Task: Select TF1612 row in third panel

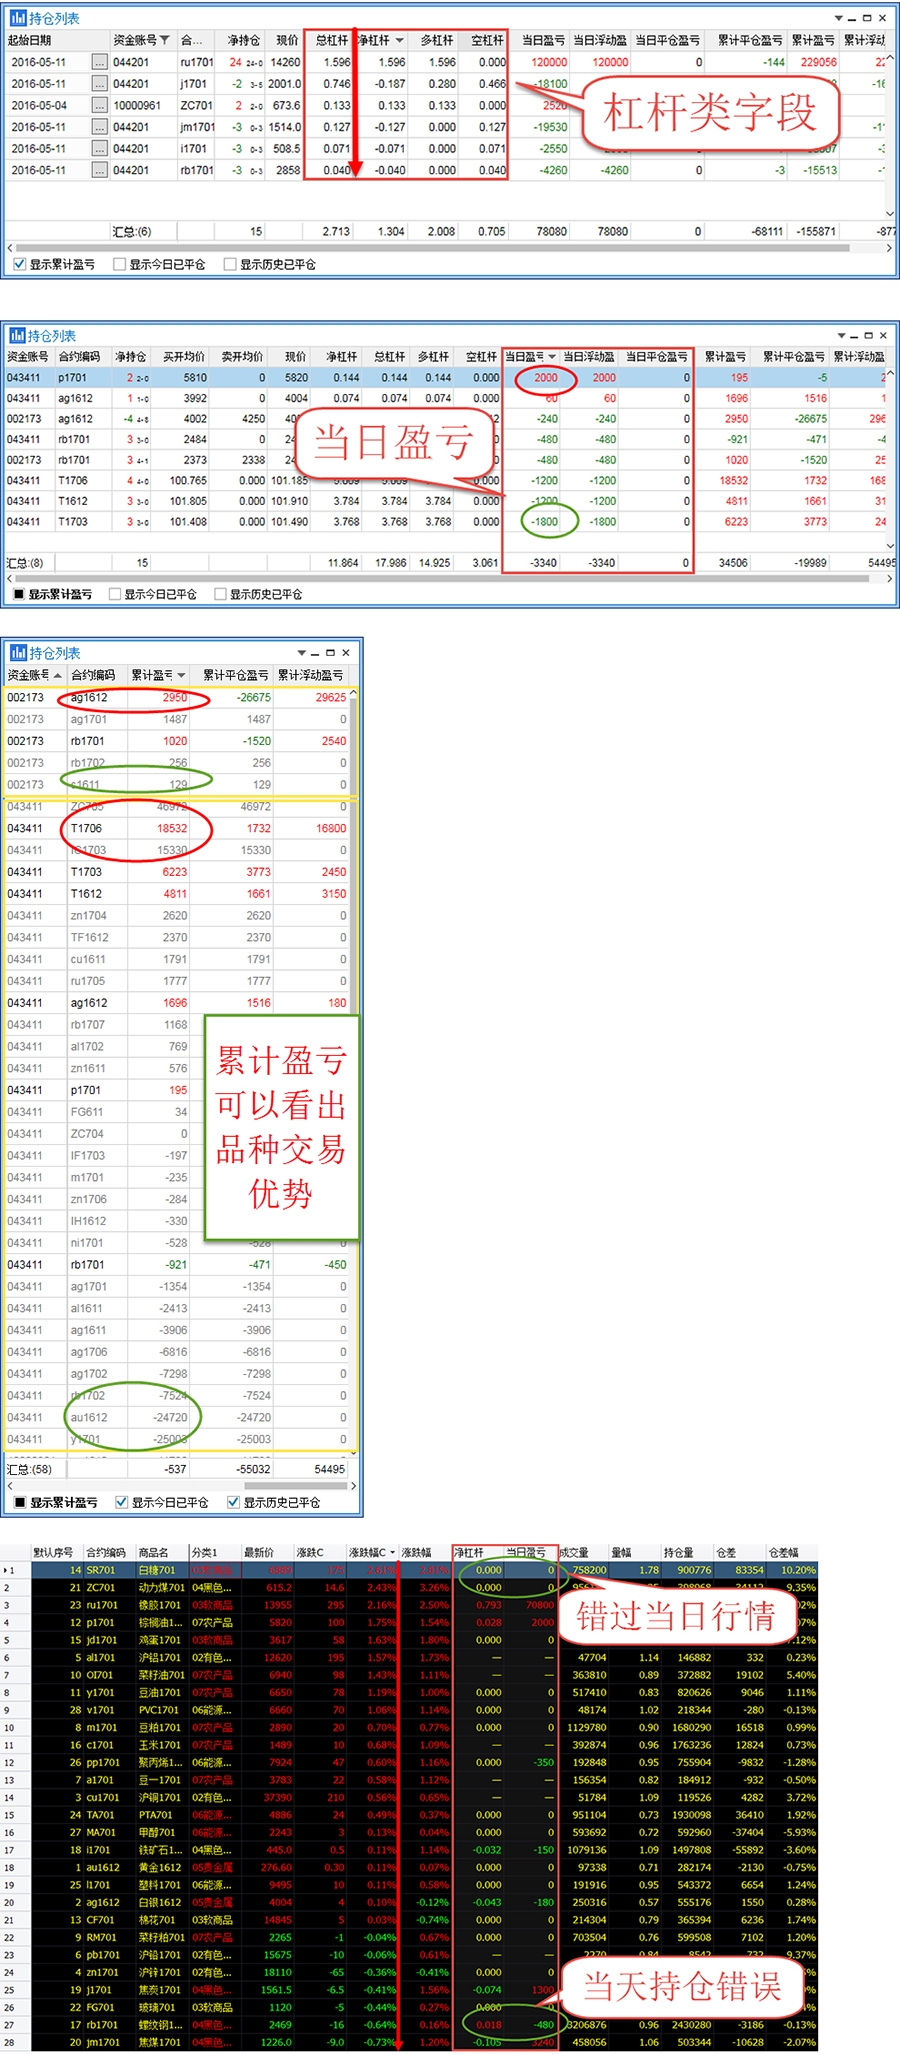Action: (x=176, y=937)
